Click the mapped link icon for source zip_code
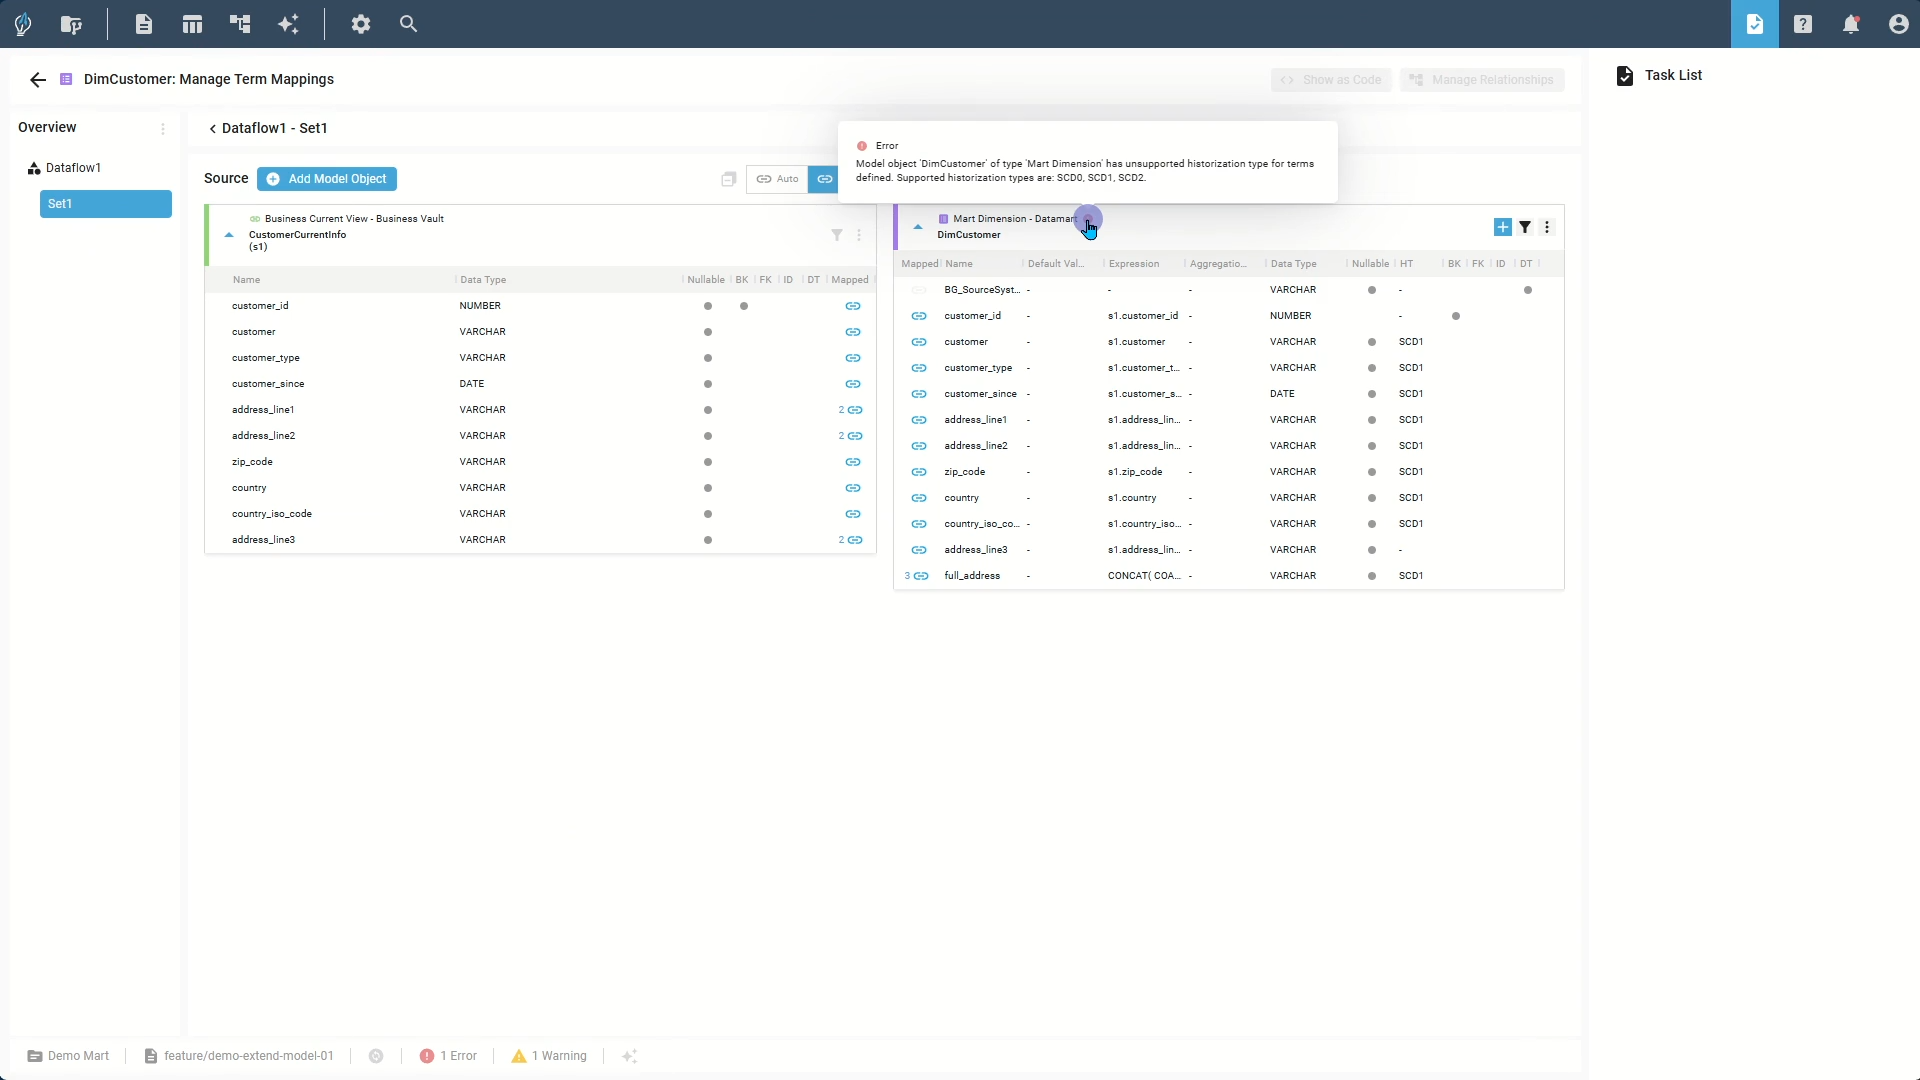 click(853, 462)
